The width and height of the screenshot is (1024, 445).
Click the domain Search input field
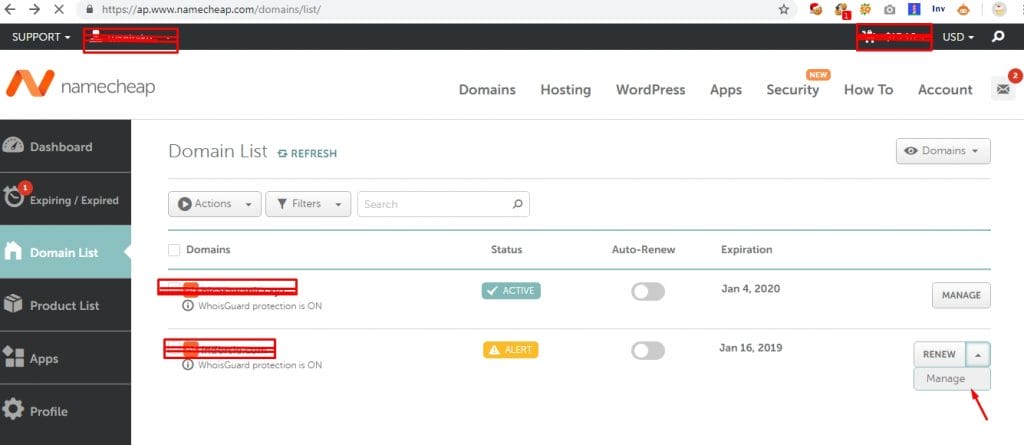[x=435, y=204]
